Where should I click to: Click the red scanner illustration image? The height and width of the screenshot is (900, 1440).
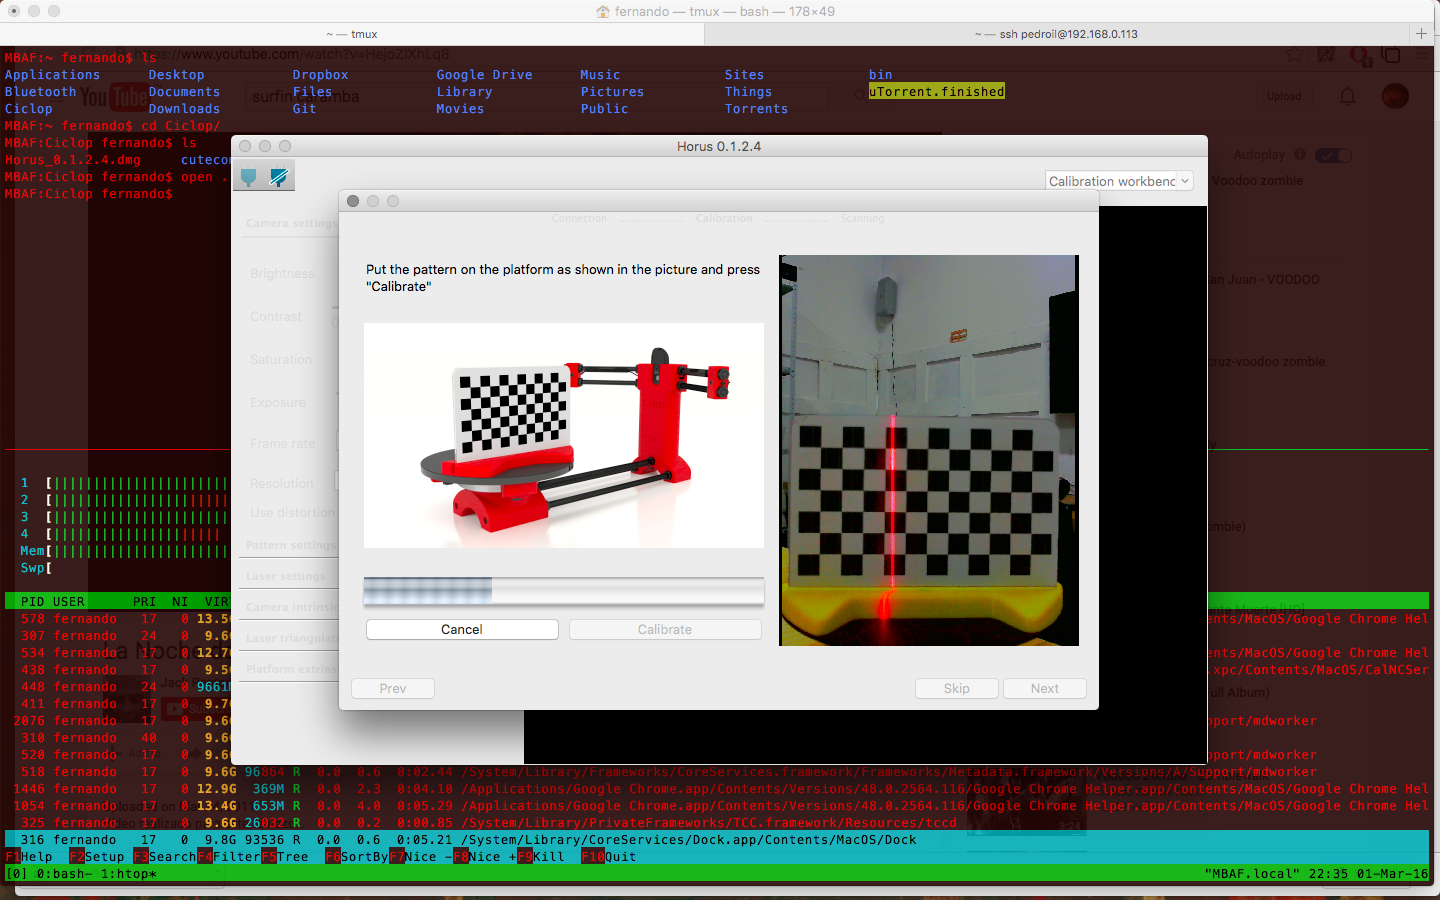click(564, 435)
